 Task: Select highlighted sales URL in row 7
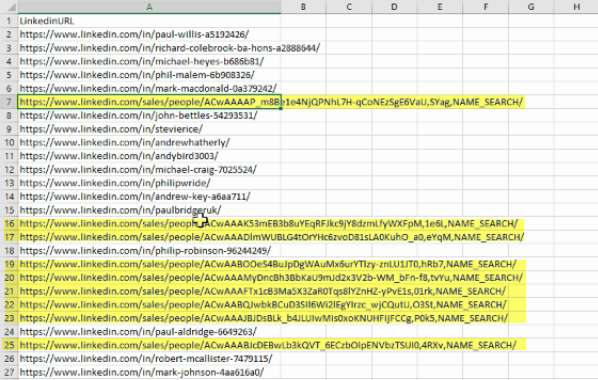[149, 102]
